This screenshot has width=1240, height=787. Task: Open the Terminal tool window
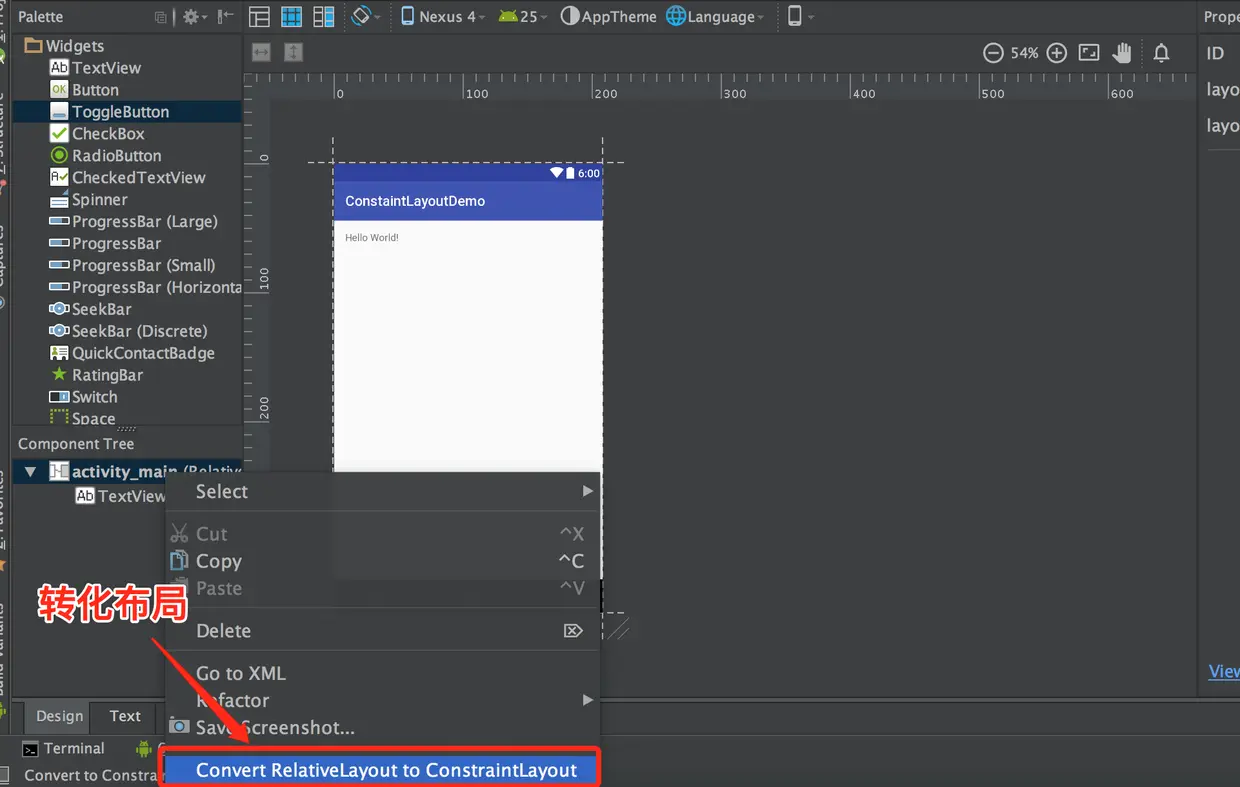(x=64, y=749)
